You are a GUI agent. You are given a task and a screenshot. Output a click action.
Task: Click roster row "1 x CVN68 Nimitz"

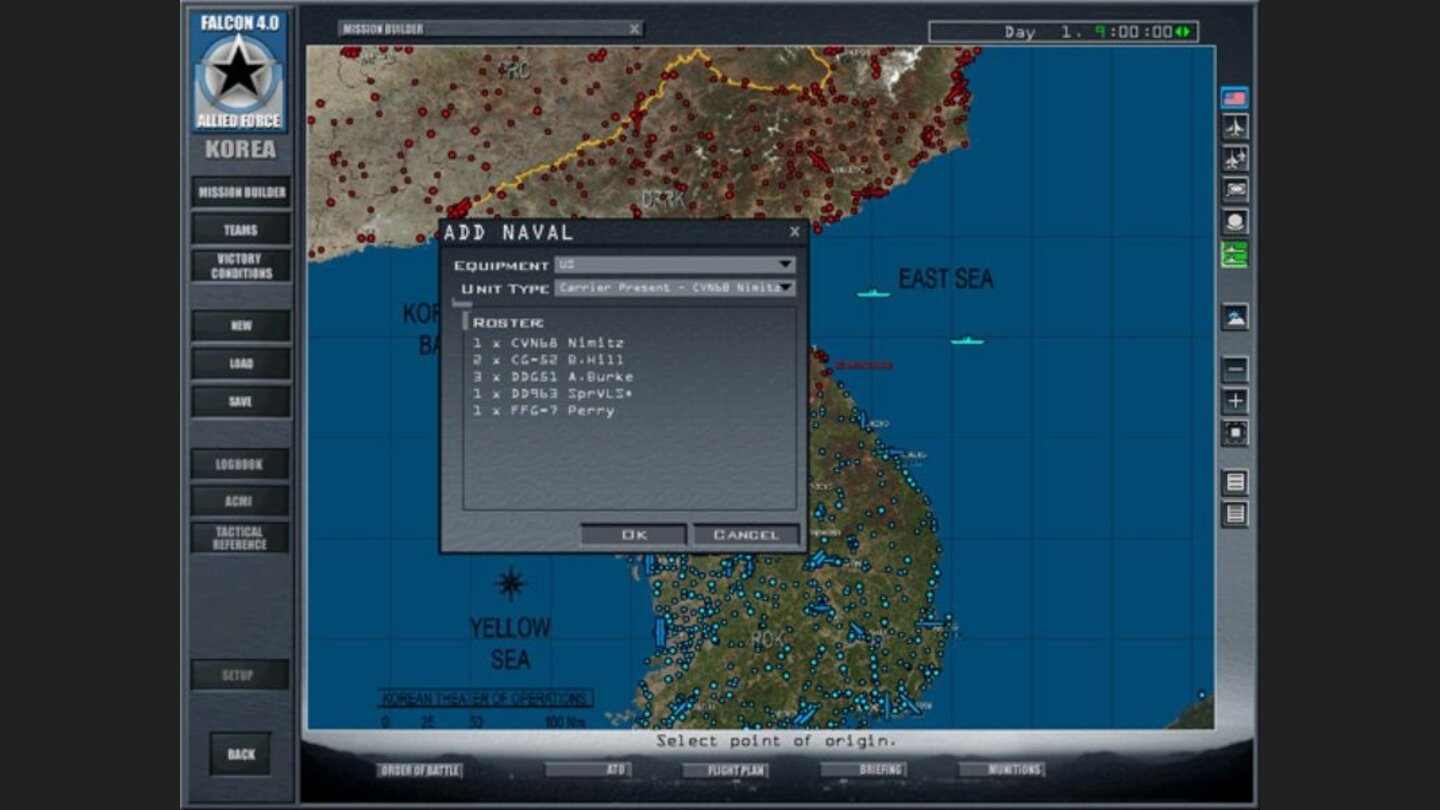[x=548, y=343]
